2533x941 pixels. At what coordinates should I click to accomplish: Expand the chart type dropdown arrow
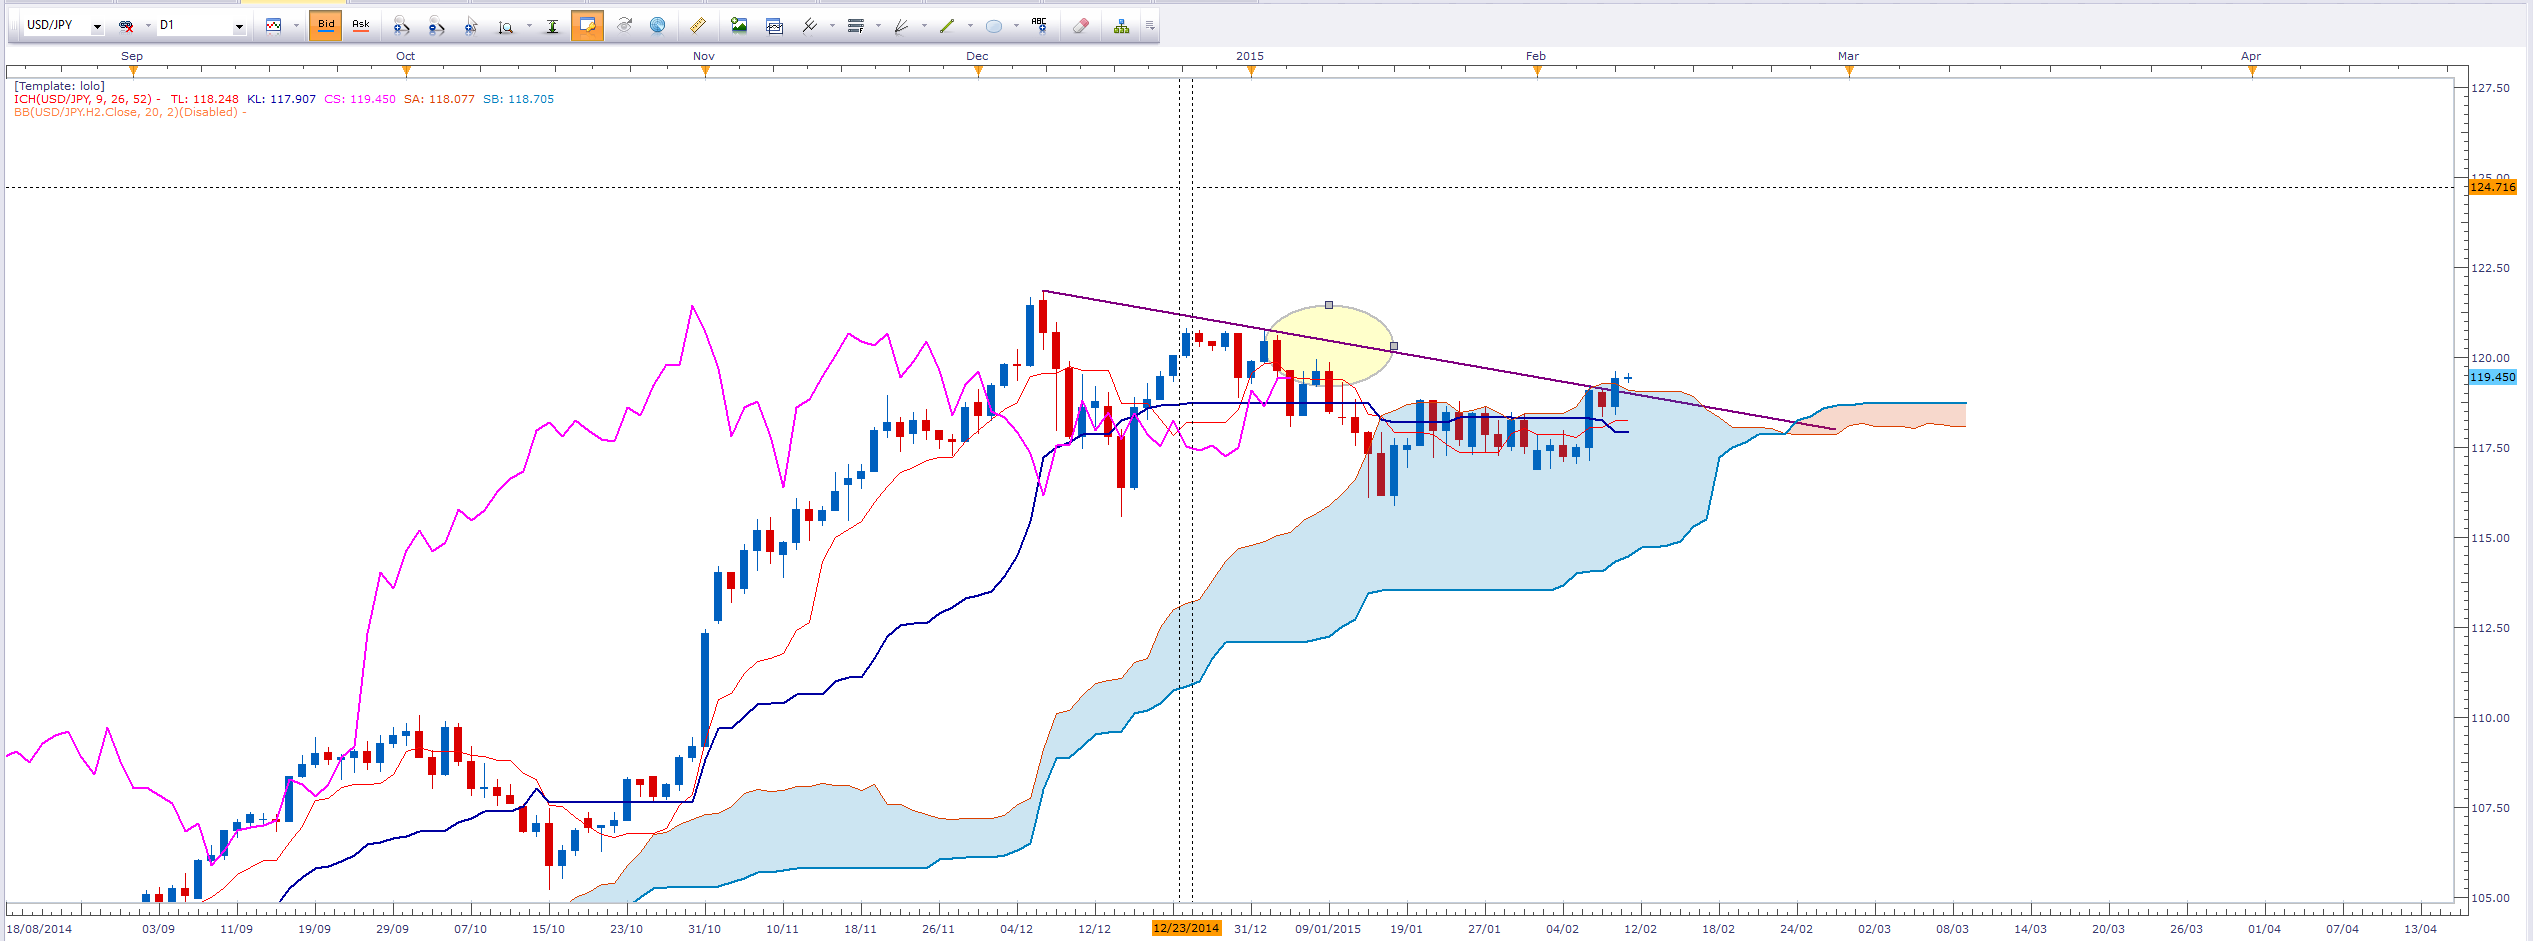click(x=296, y=26)
